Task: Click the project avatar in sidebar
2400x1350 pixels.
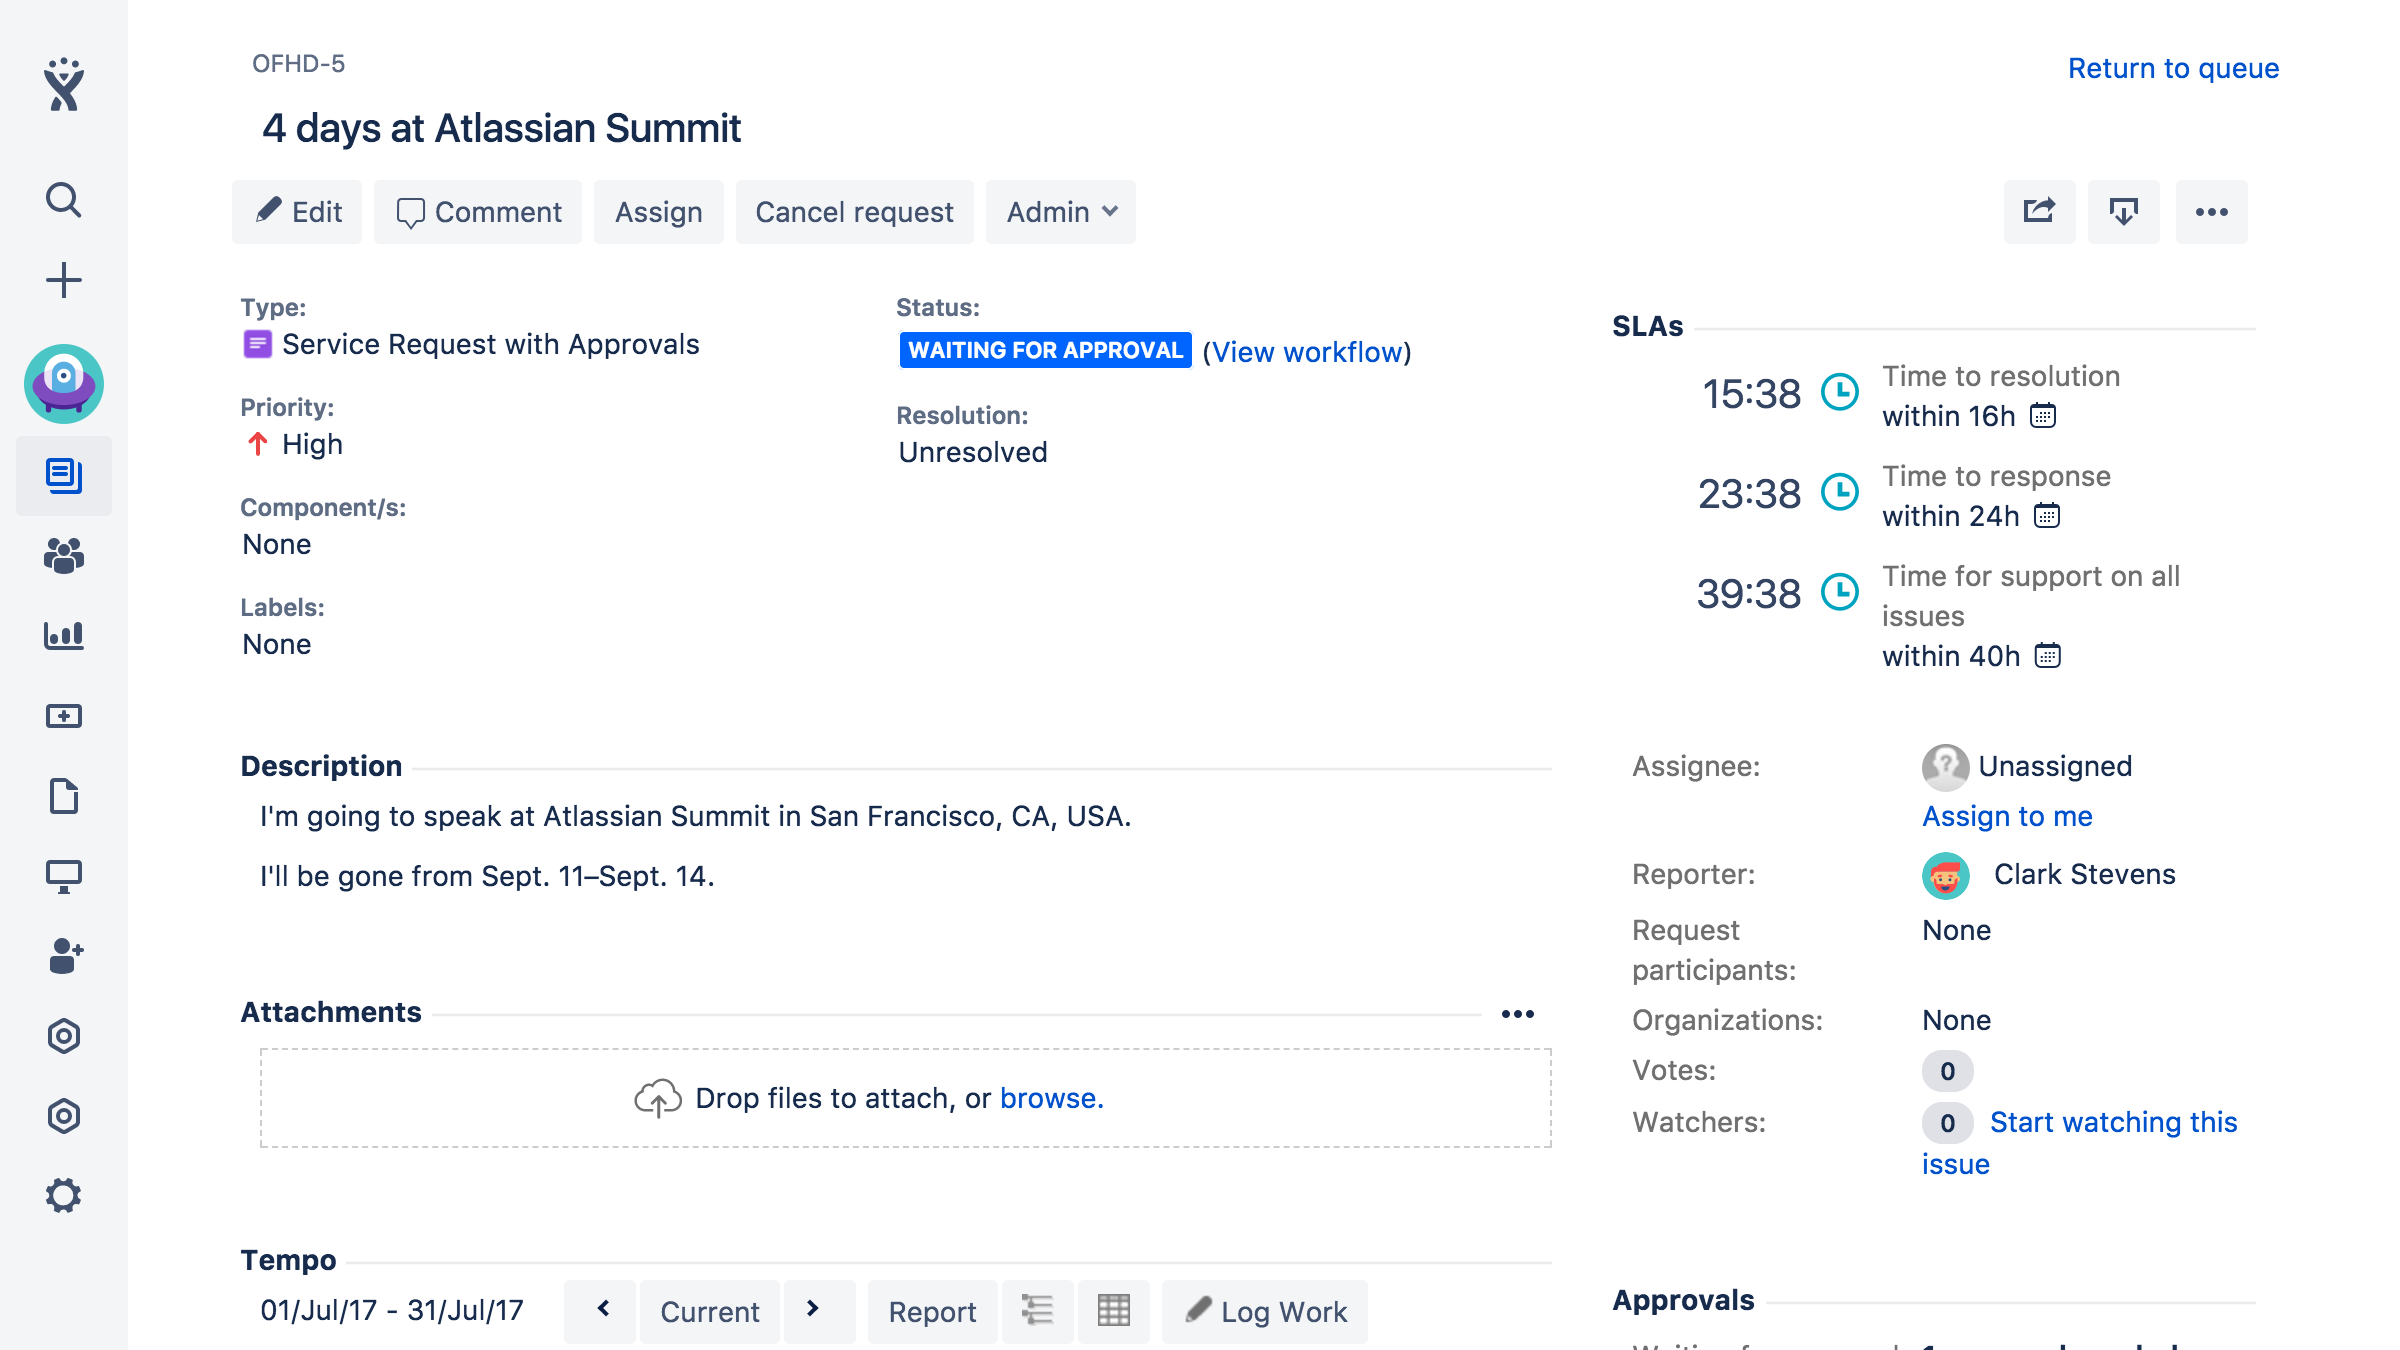Action: [63, 384]
